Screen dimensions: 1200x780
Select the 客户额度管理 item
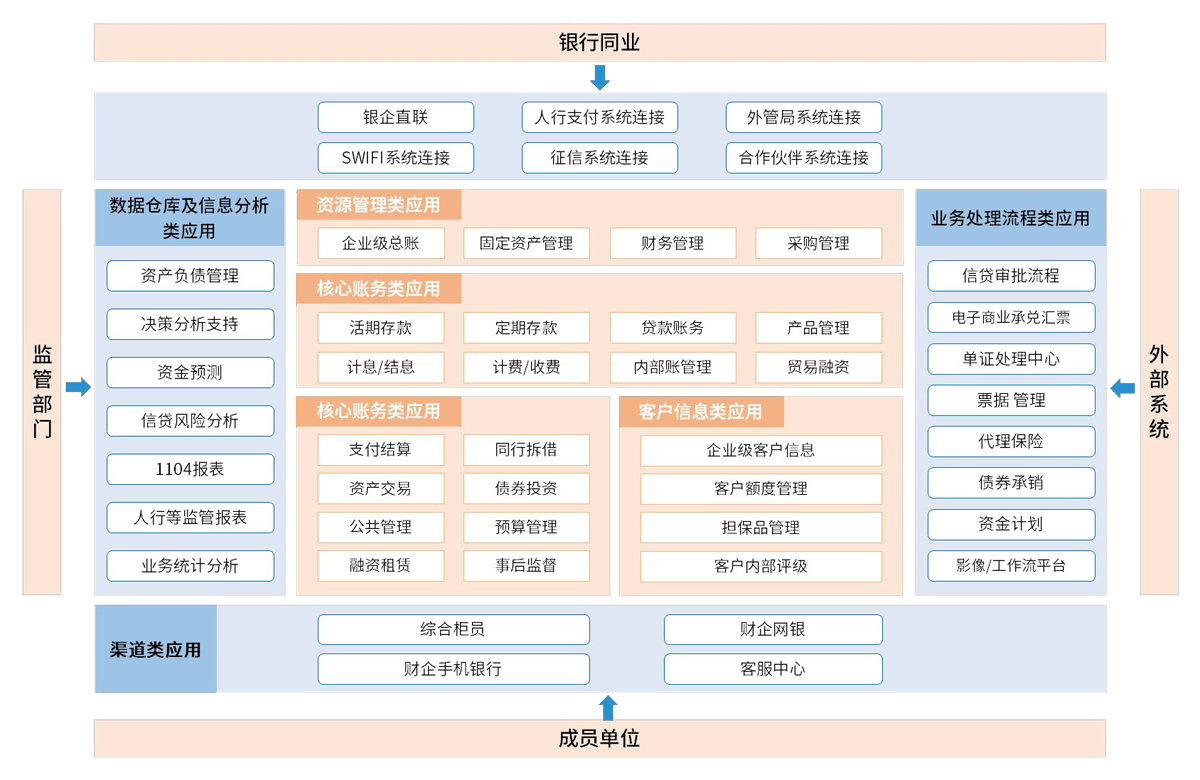[x=761, y=489]
